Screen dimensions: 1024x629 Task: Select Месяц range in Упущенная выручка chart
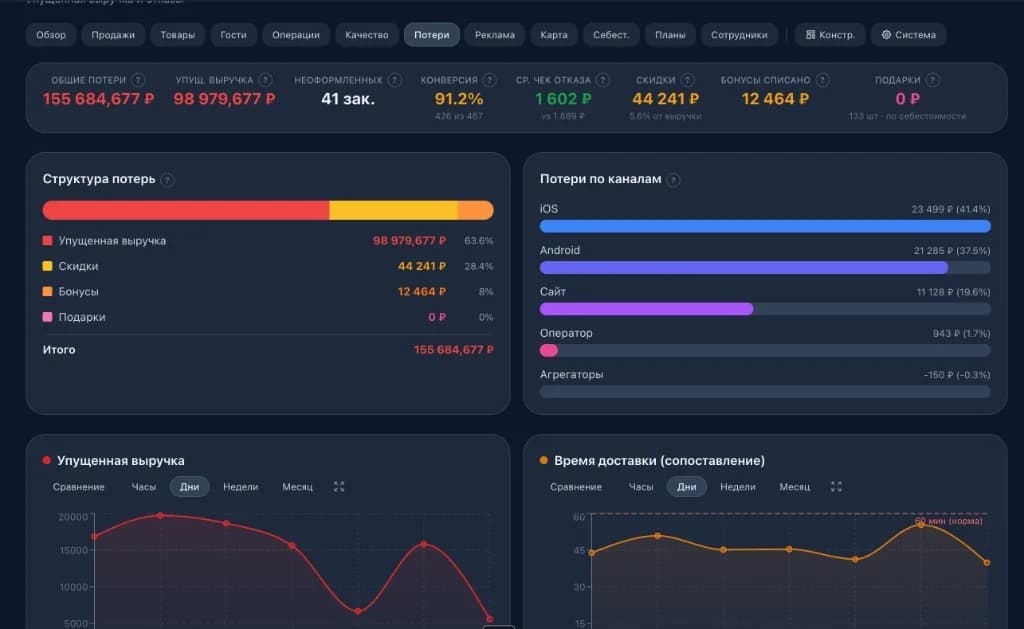297,487
